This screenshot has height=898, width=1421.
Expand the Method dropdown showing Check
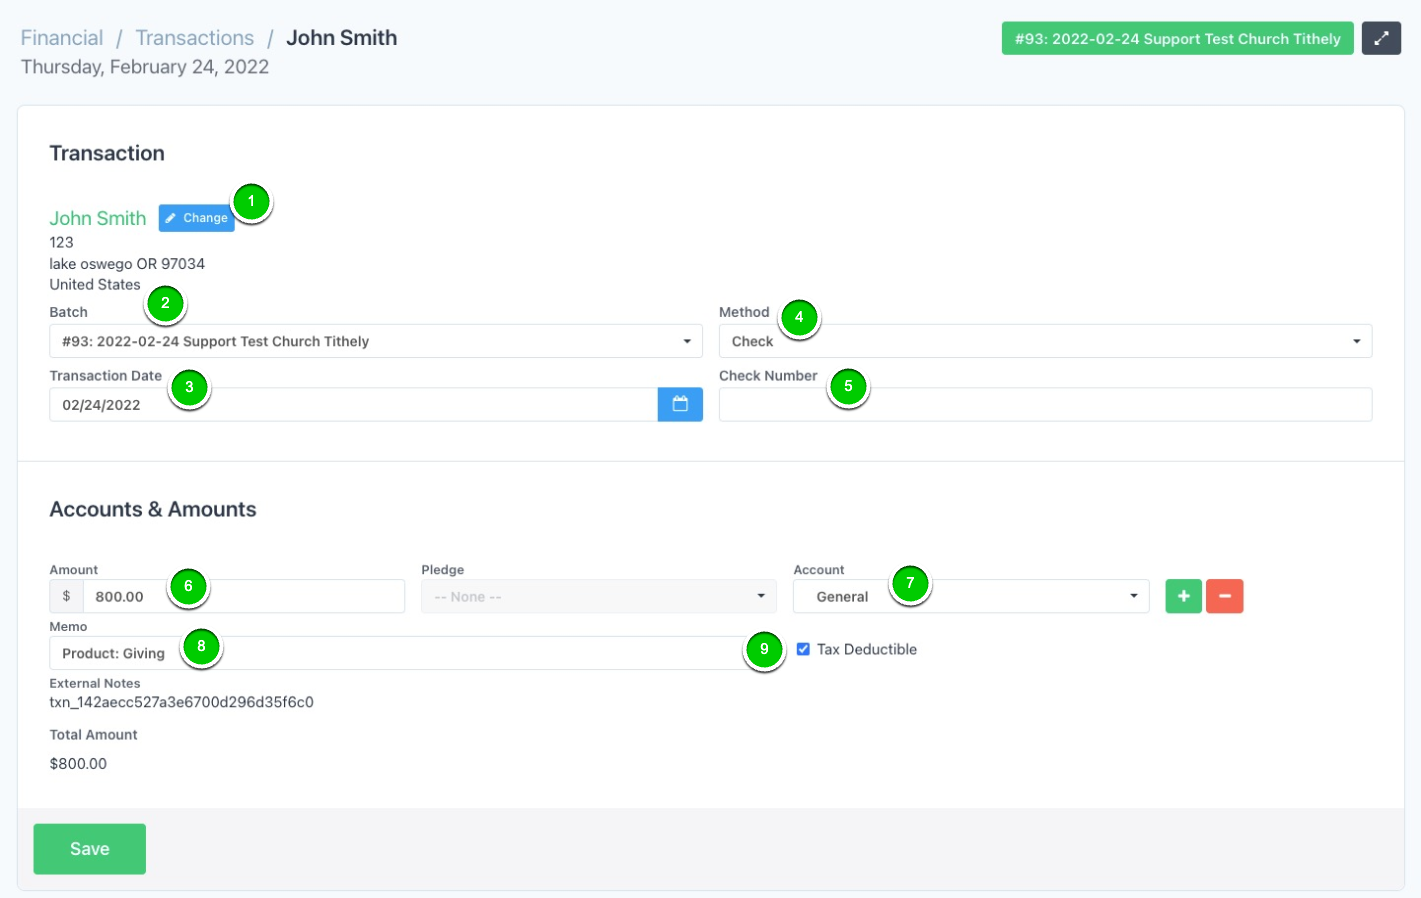(1044, 342)
